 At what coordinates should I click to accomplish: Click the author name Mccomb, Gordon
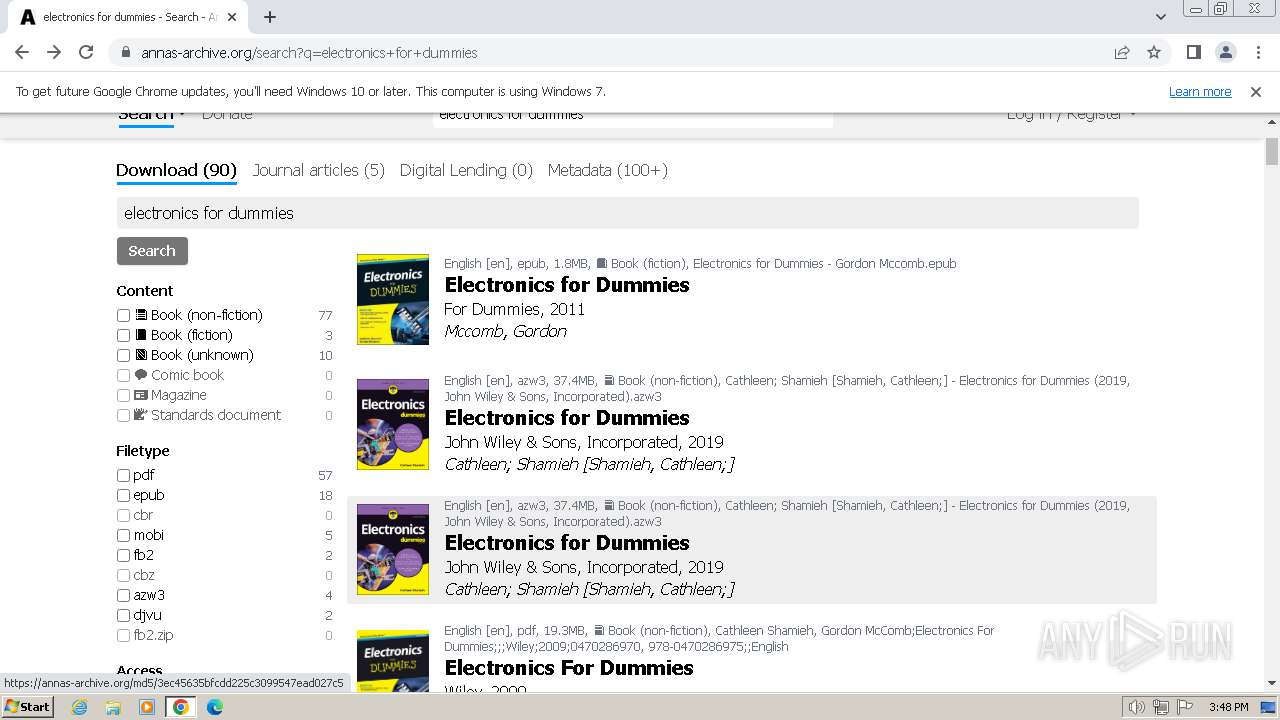click(505, 331)
